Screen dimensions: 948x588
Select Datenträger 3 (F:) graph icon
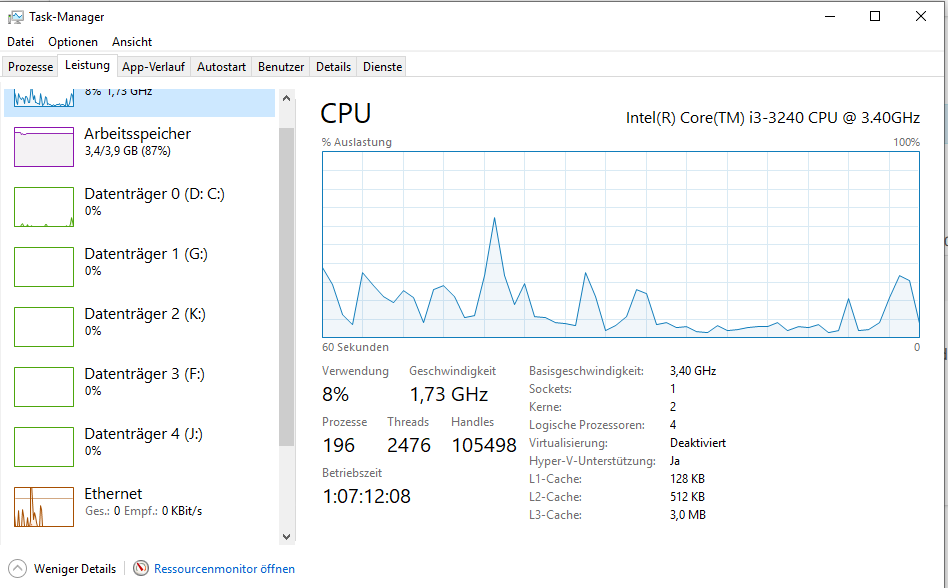coord(44,387)
